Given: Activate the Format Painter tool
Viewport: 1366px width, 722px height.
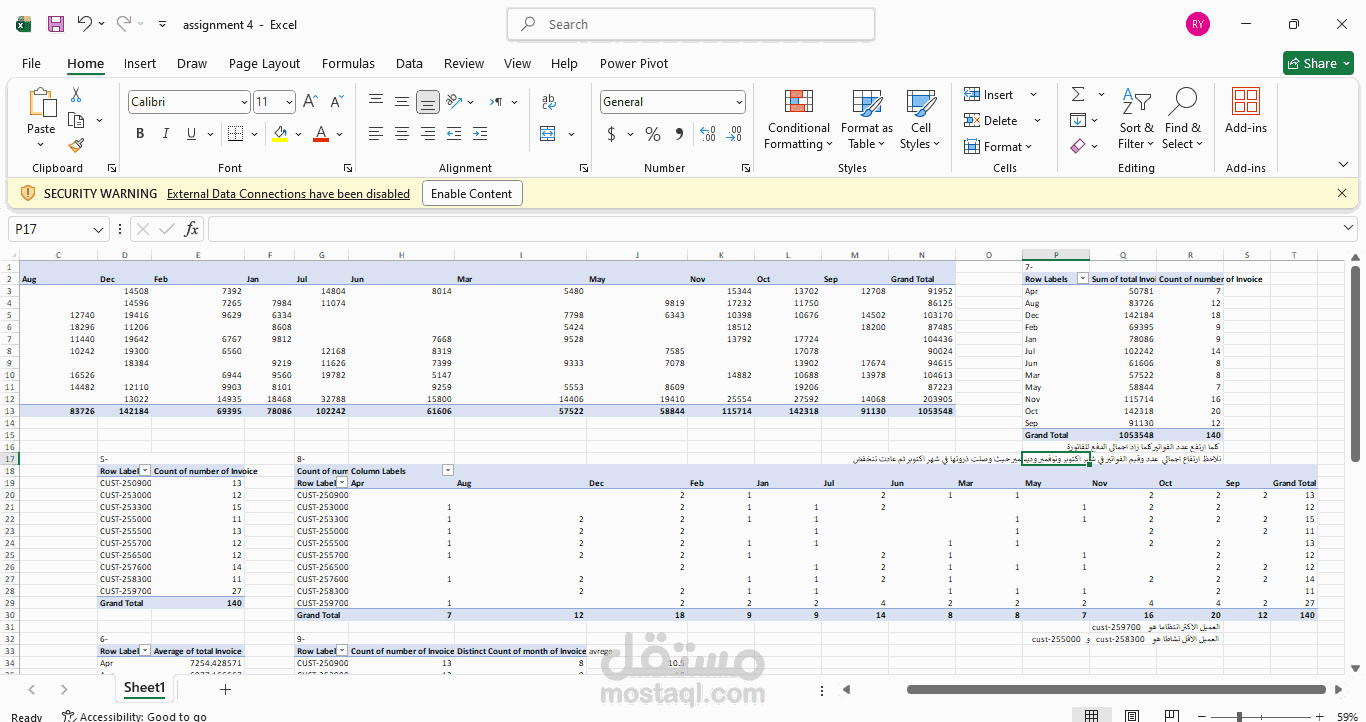Looking at the screenshot, I should point(75,146).
